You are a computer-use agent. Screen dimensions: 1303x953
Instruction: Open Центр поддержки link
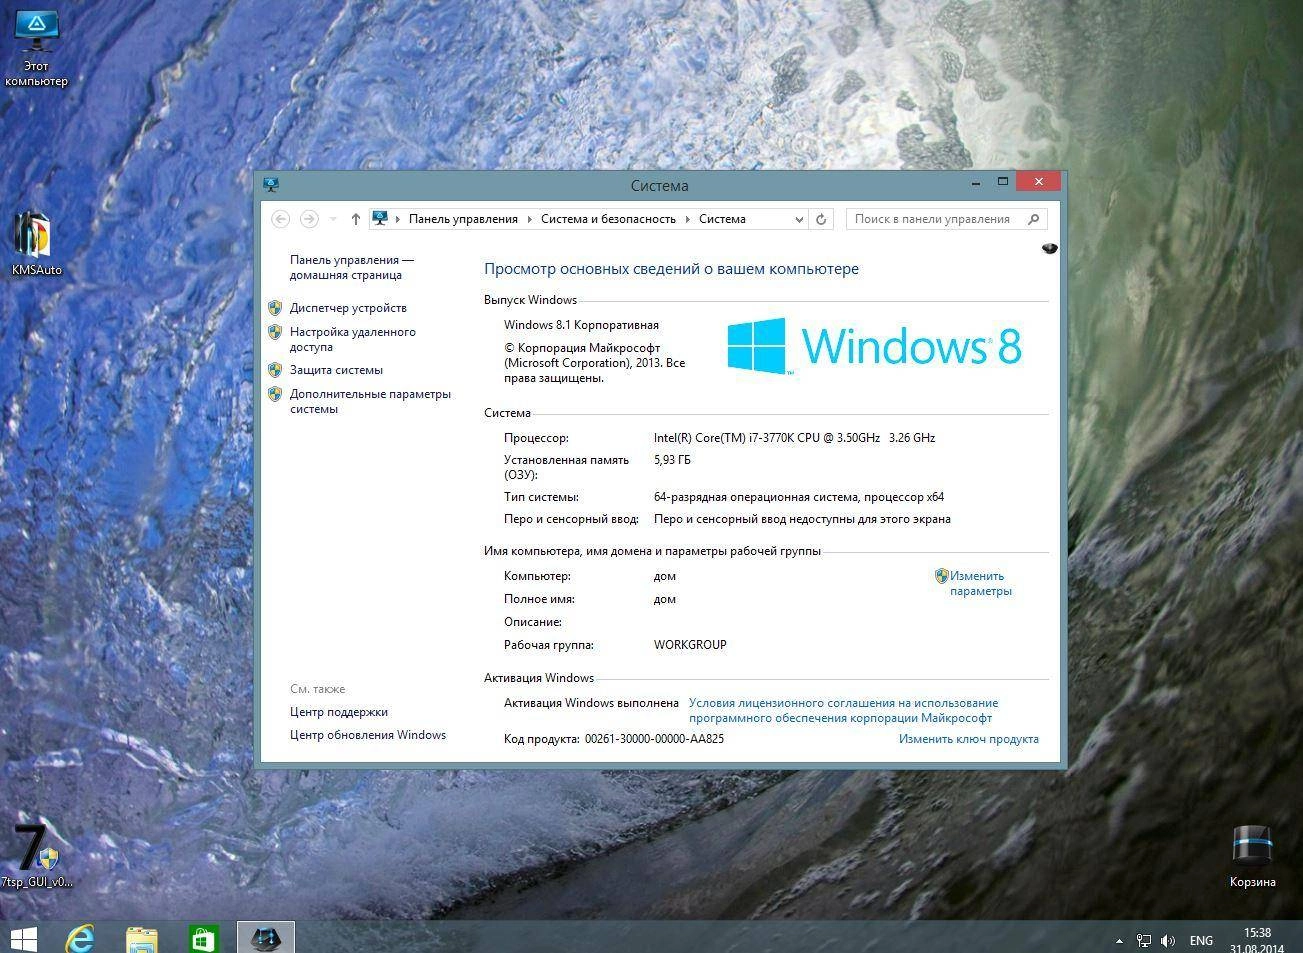[339, 712]
